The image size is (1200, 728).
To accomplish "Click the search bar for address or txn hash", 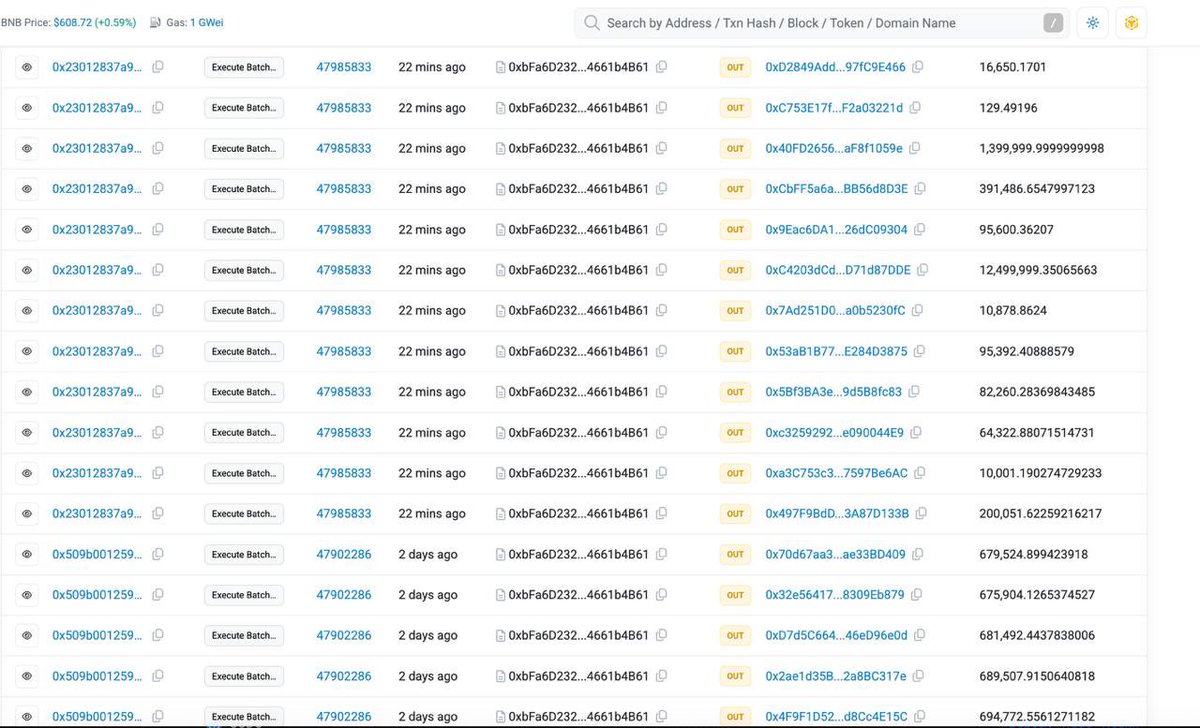I will click(x=821, y=23).
